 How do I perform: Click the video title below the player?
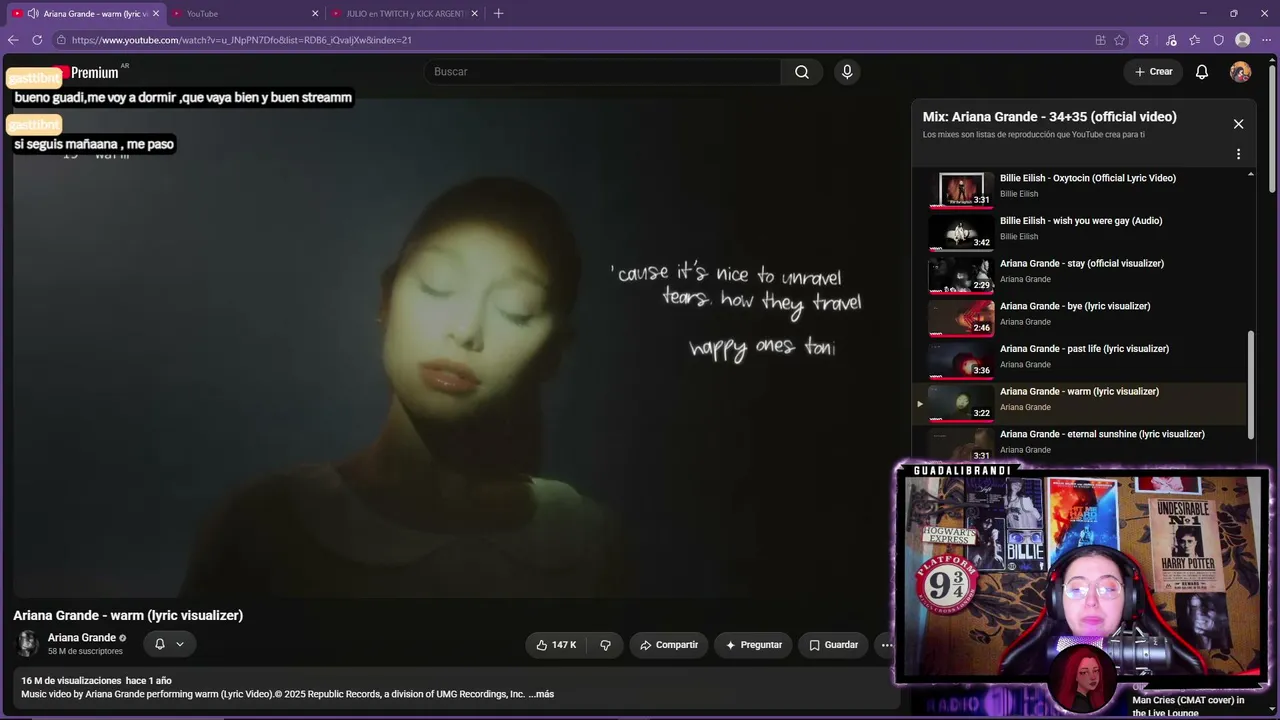(128, 615)
